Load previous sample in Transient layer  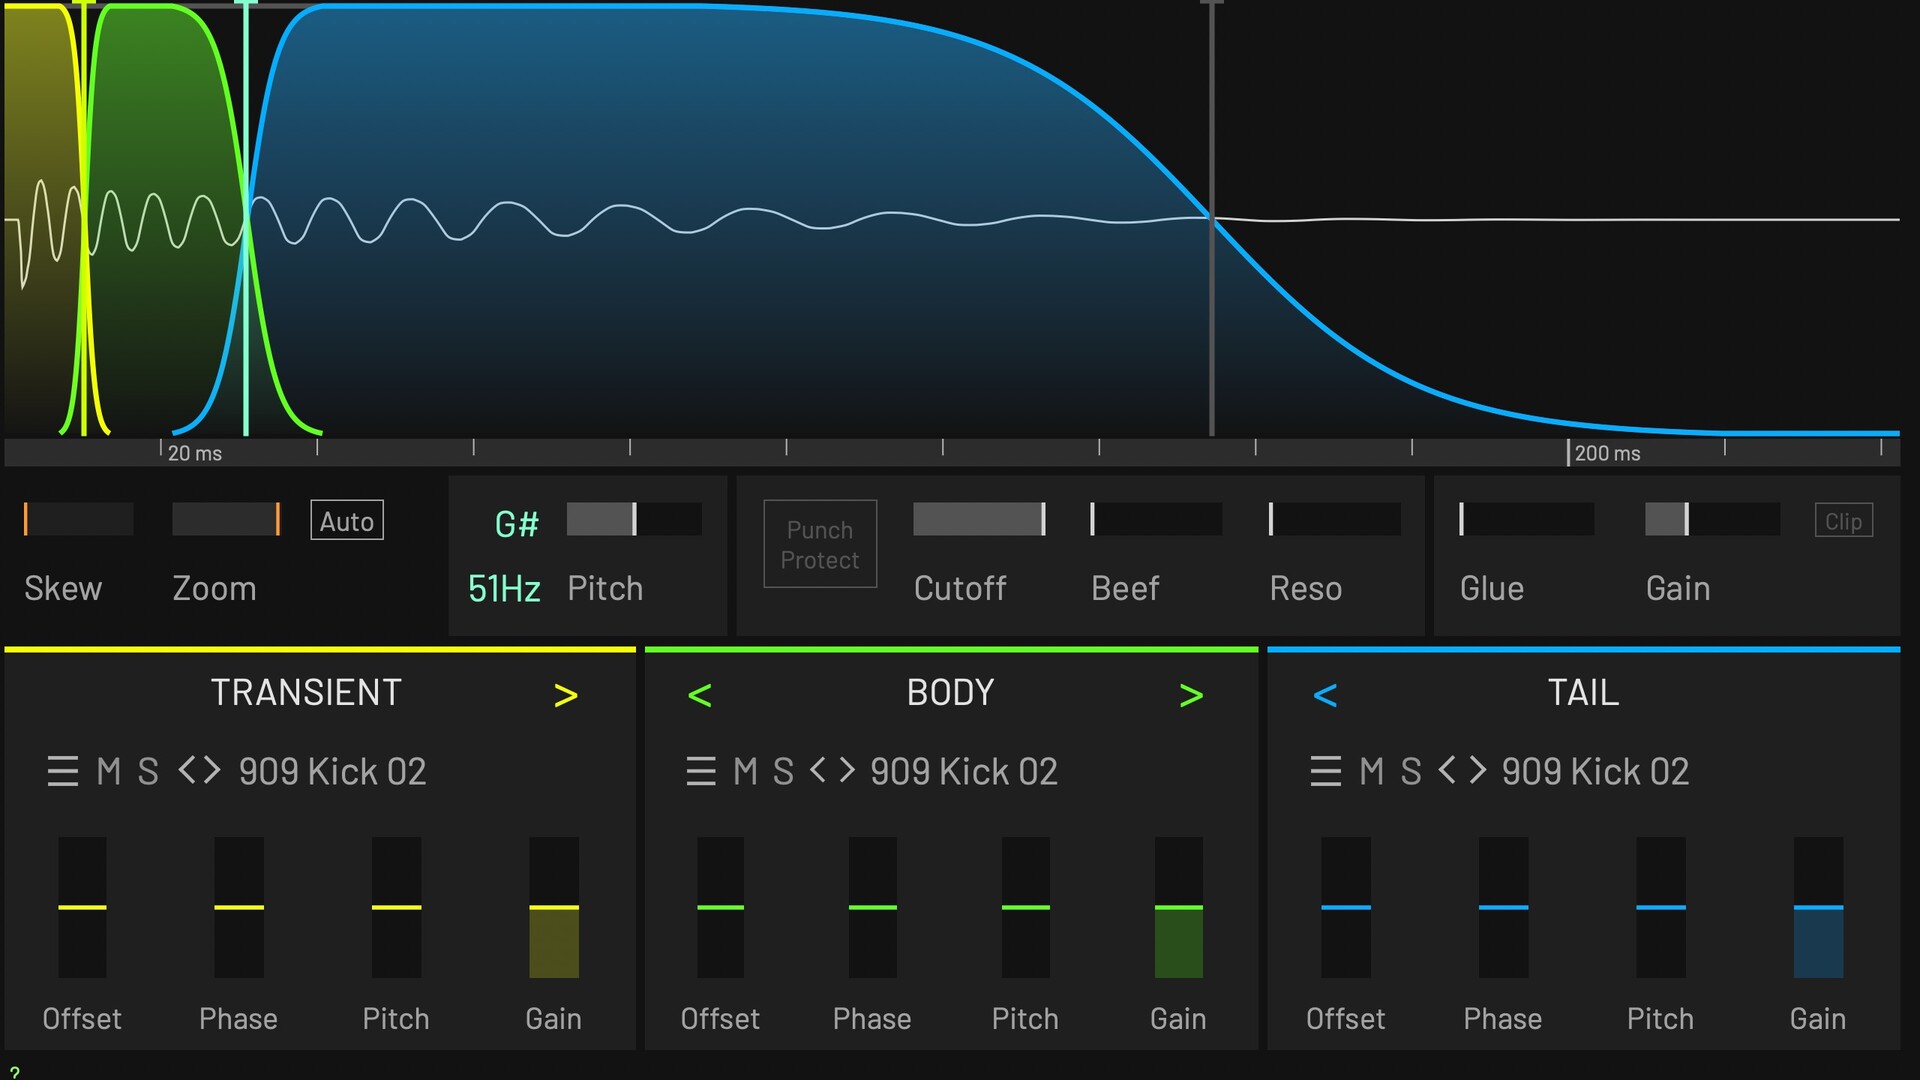[187, 771]
